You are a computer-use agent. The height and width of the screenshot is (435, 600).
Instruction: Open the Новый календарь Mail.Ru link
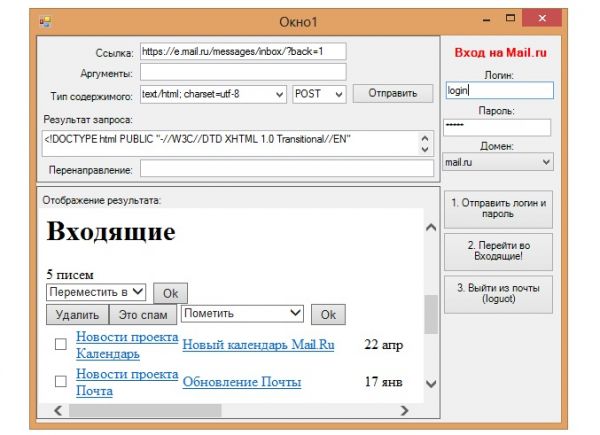pyautogui.click(x=258, y=345)
